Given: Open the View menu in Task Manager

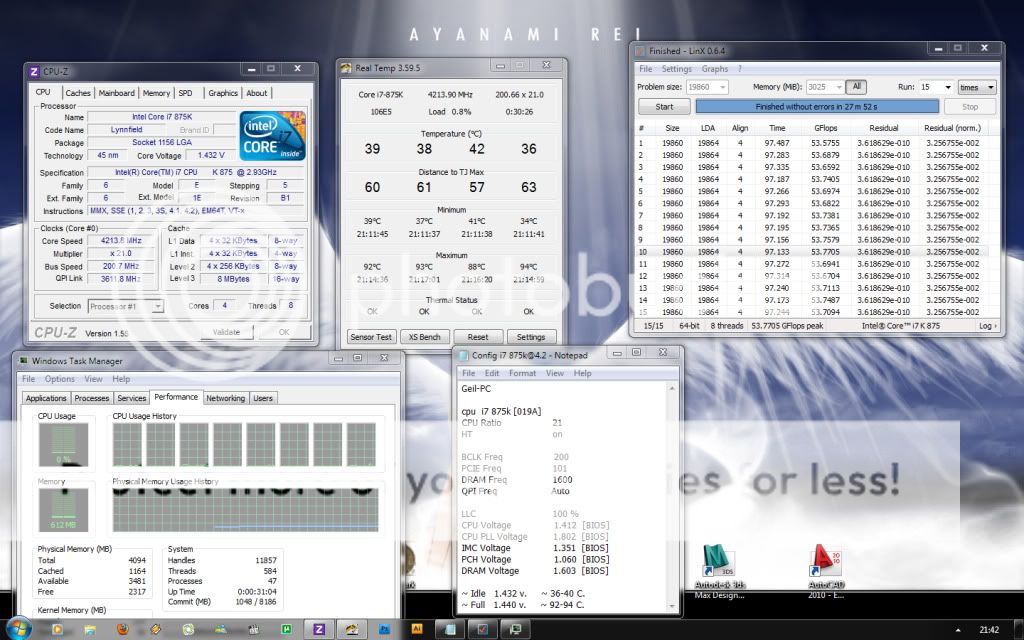Looking at the screenshot, I should click(x=93, y=379).
